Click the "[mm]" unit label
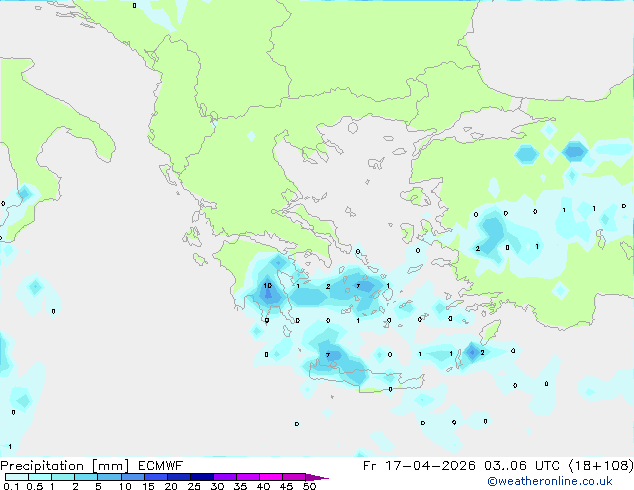 click(x=110, y=466)
